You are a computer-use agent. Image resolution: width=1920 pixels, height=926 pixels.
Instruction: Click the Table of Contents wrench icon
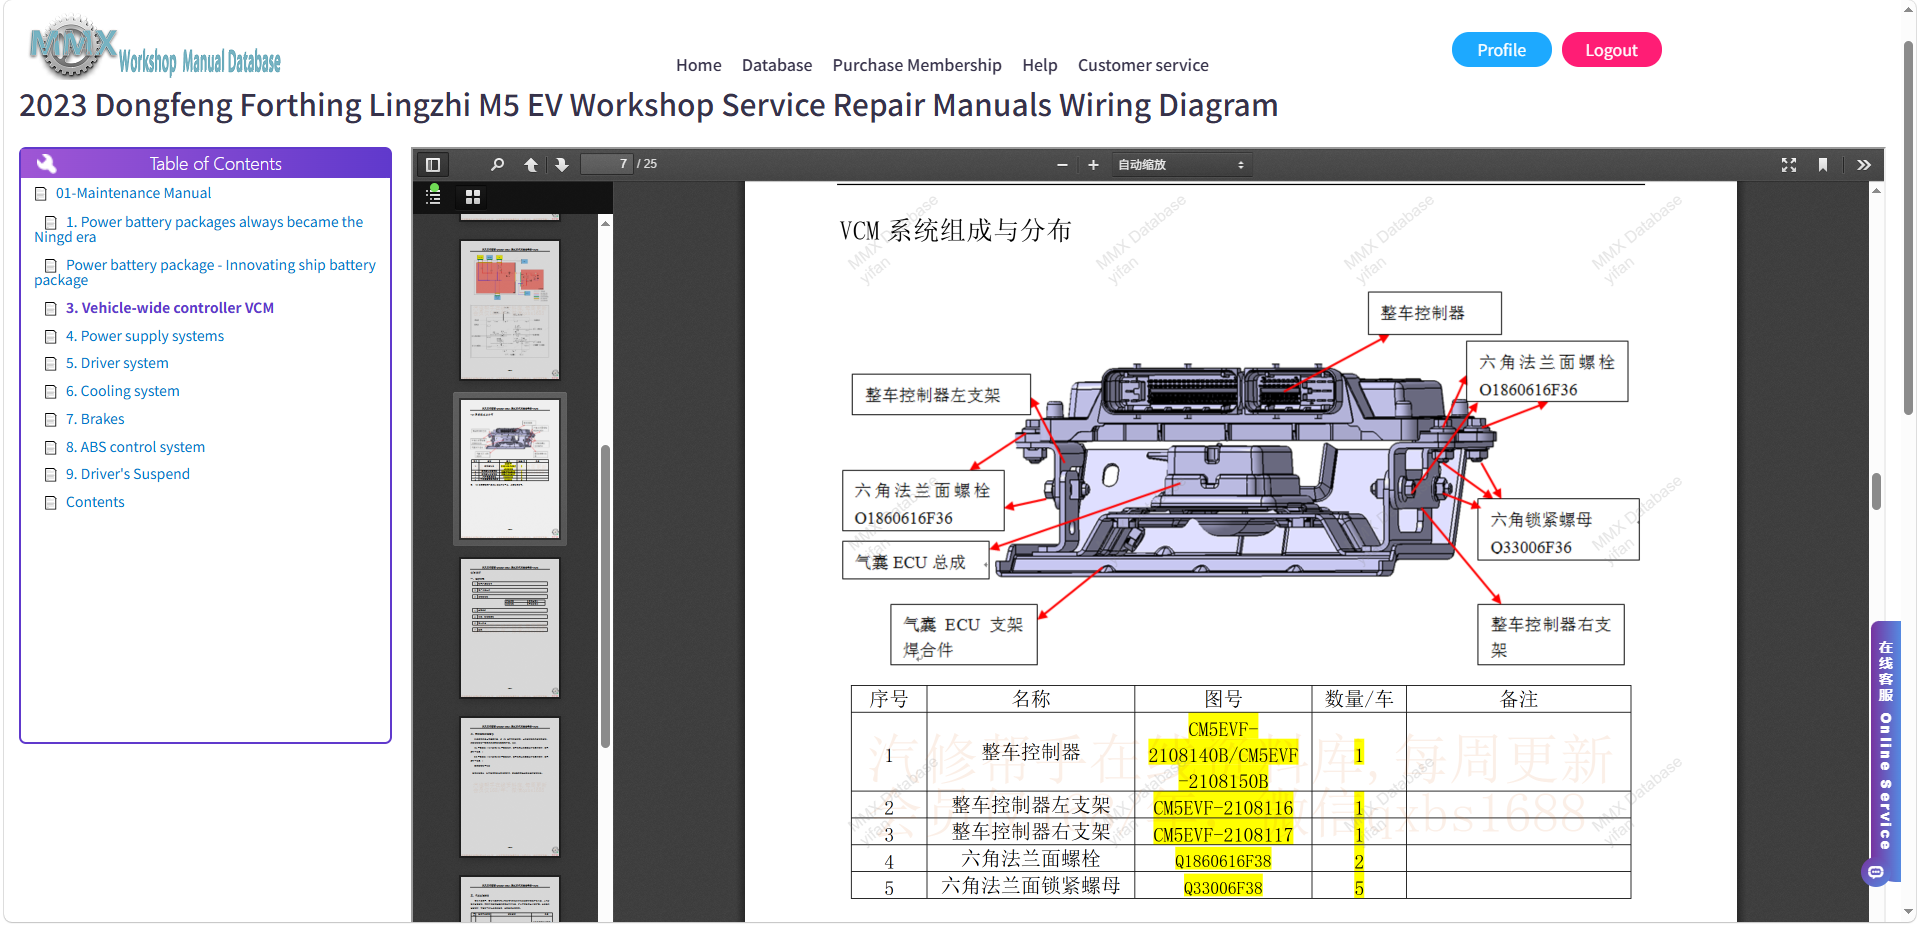tap(46, 163)
